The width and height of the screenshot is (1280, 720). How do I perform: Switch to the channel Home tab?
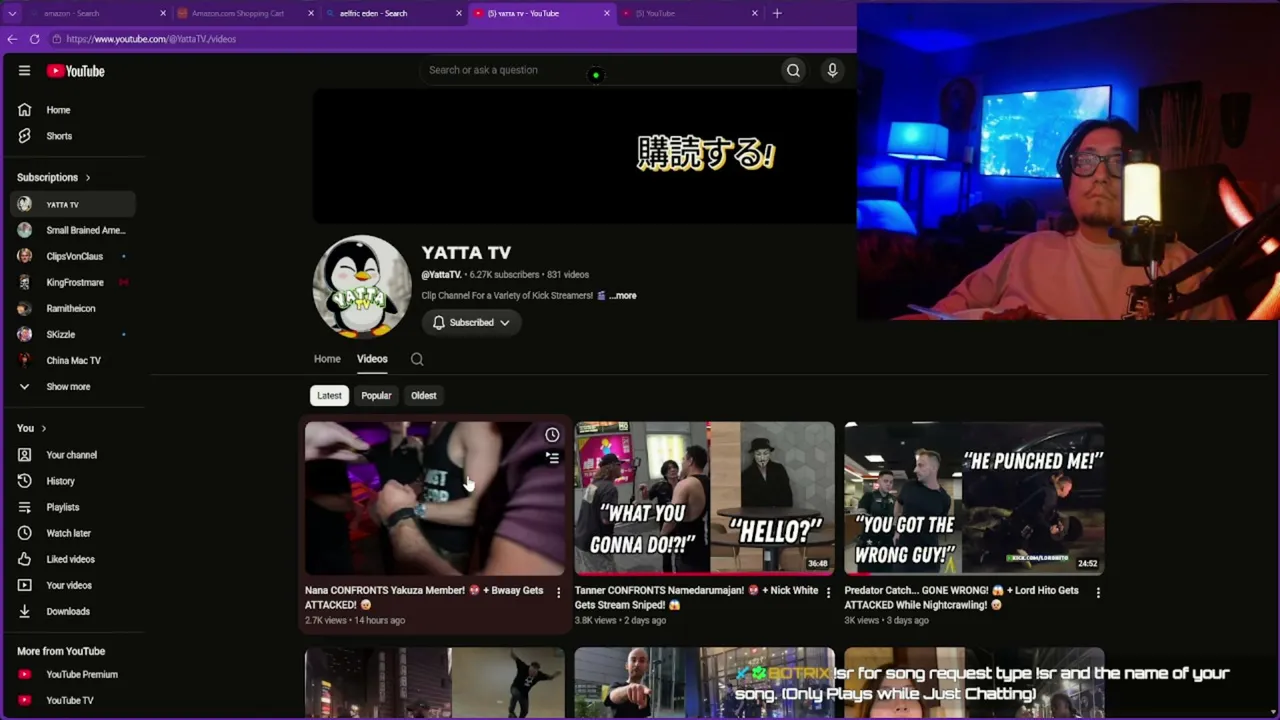click(x=327, y=359)
